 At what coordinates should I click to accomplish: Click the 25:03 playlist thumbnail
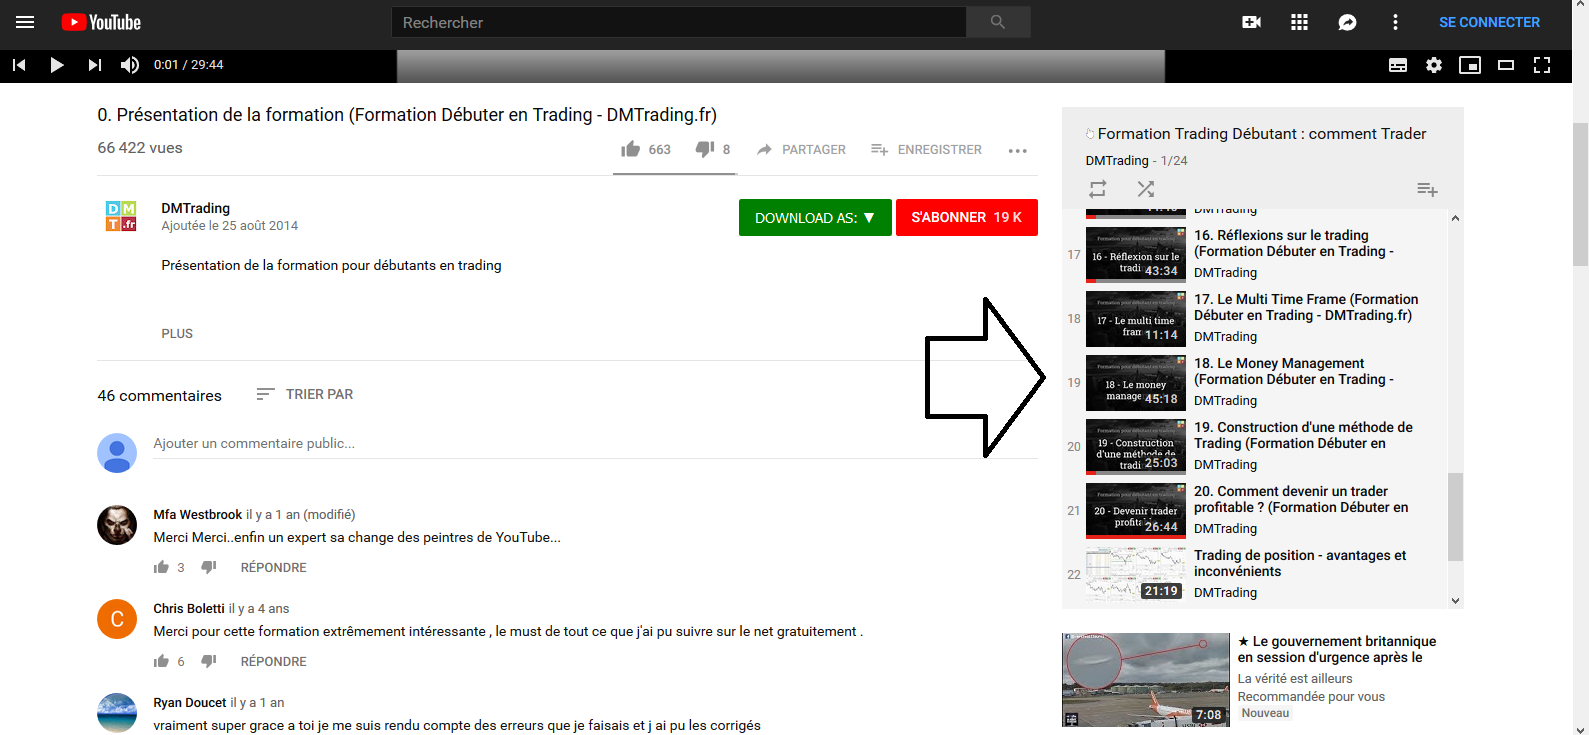coord(1136,446)
